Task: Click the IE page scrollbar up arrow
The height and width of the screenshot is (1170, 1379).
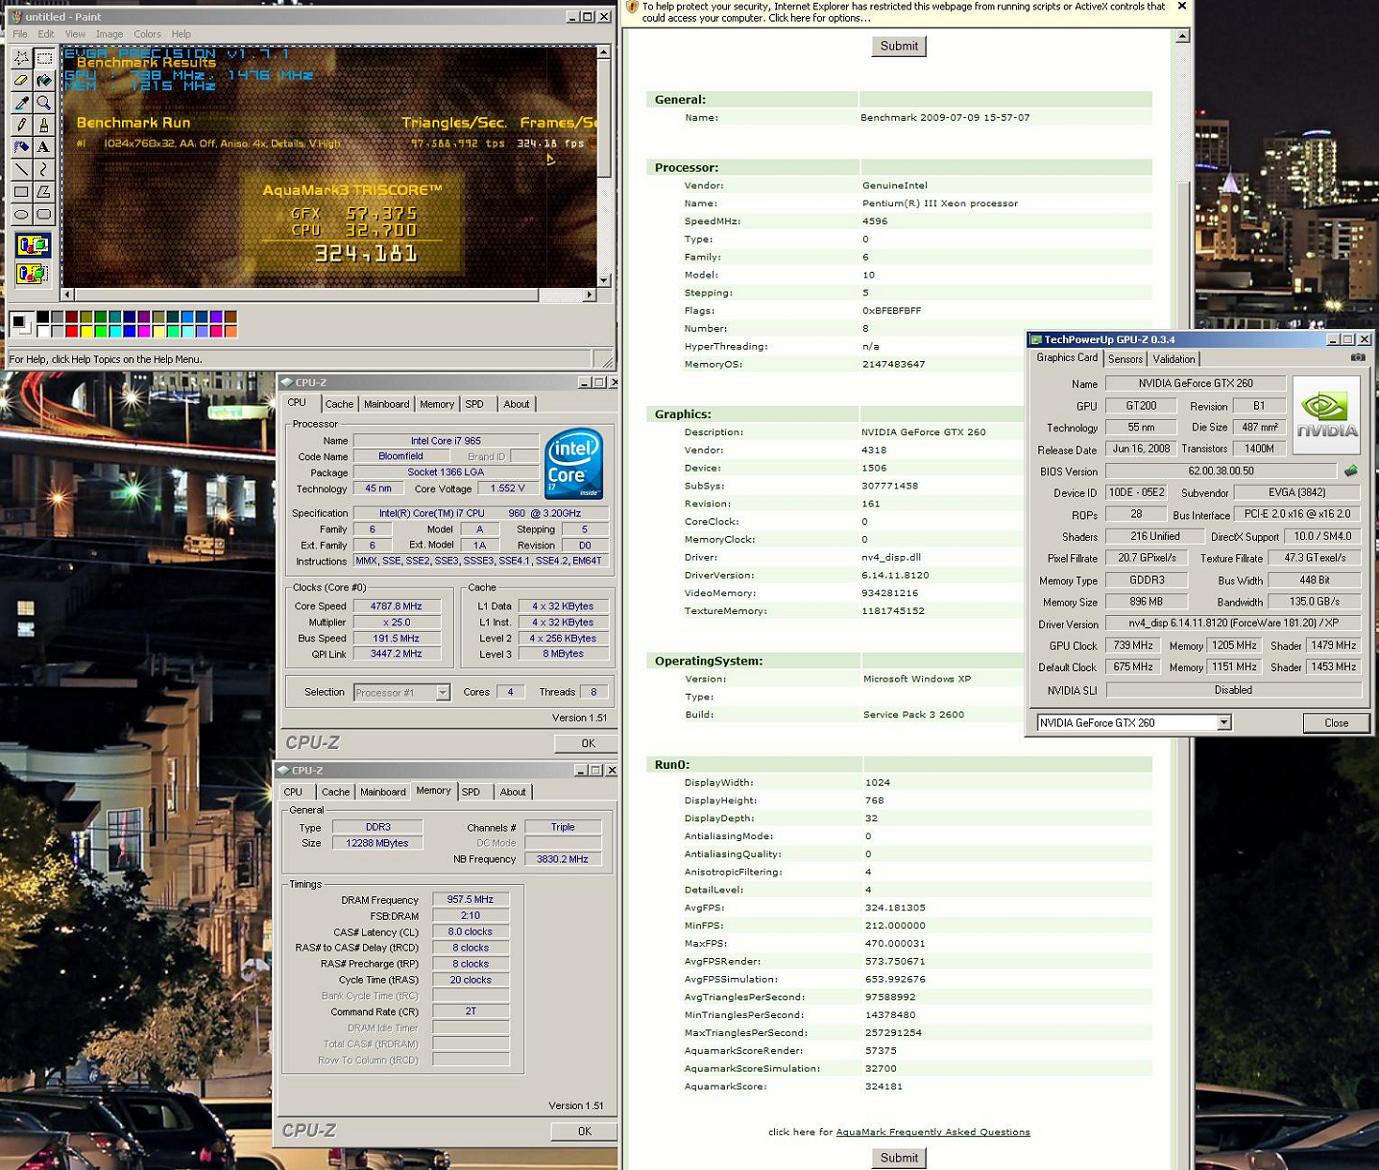Action: tap(1183, 36)
